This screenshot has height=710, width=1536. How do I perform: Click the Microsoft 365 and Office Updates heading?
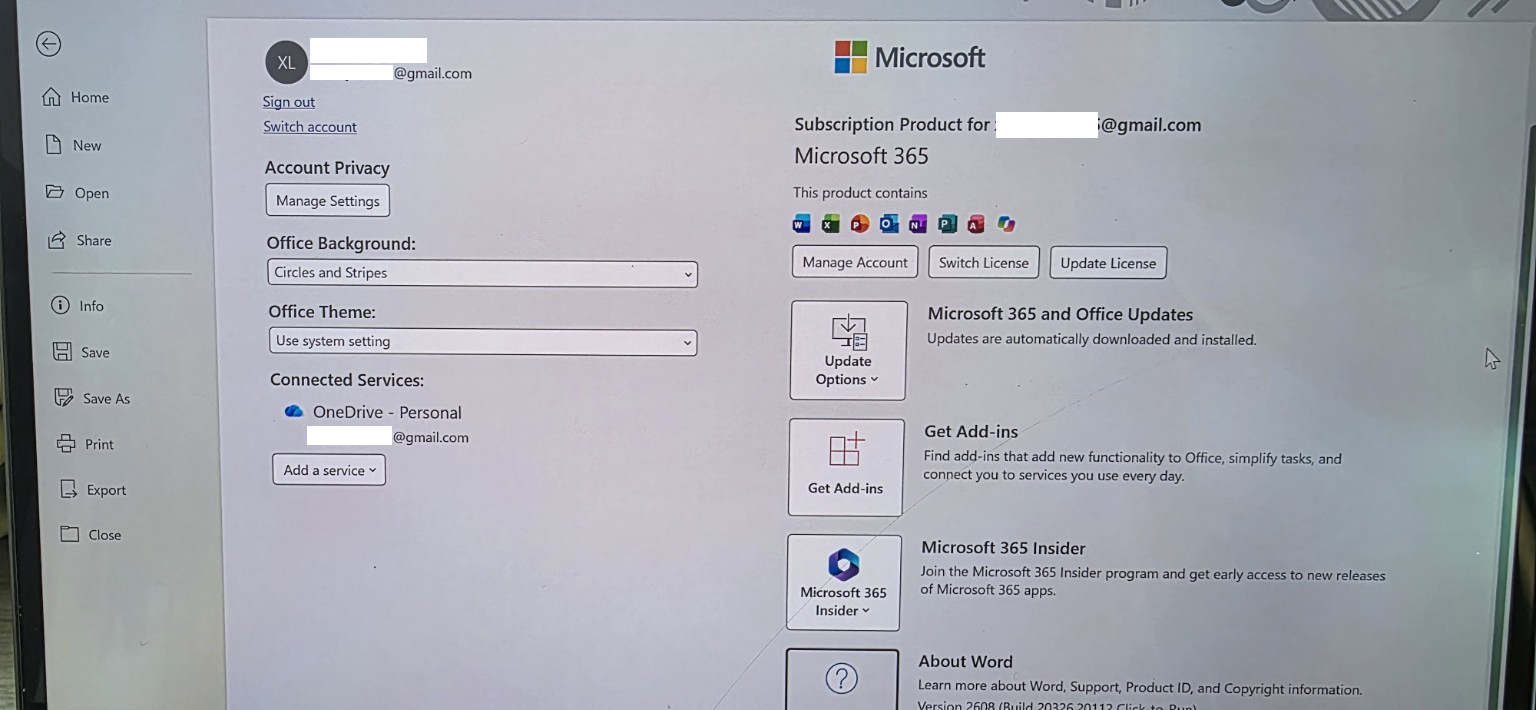(1060, 314)
